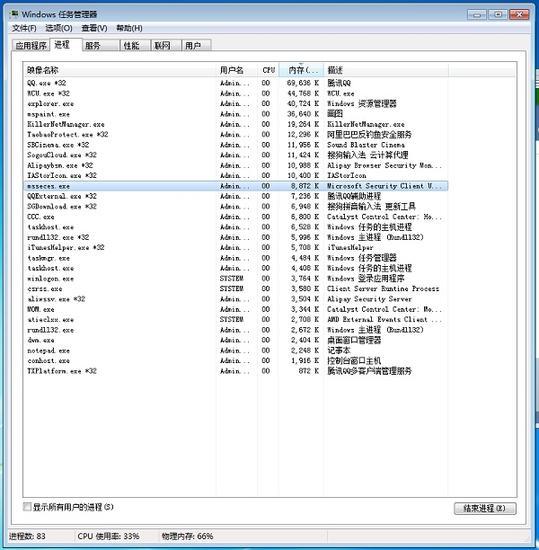Switch to the 用户 tab
This screenshot has height=550, width=539.
(x=196, y=46)
